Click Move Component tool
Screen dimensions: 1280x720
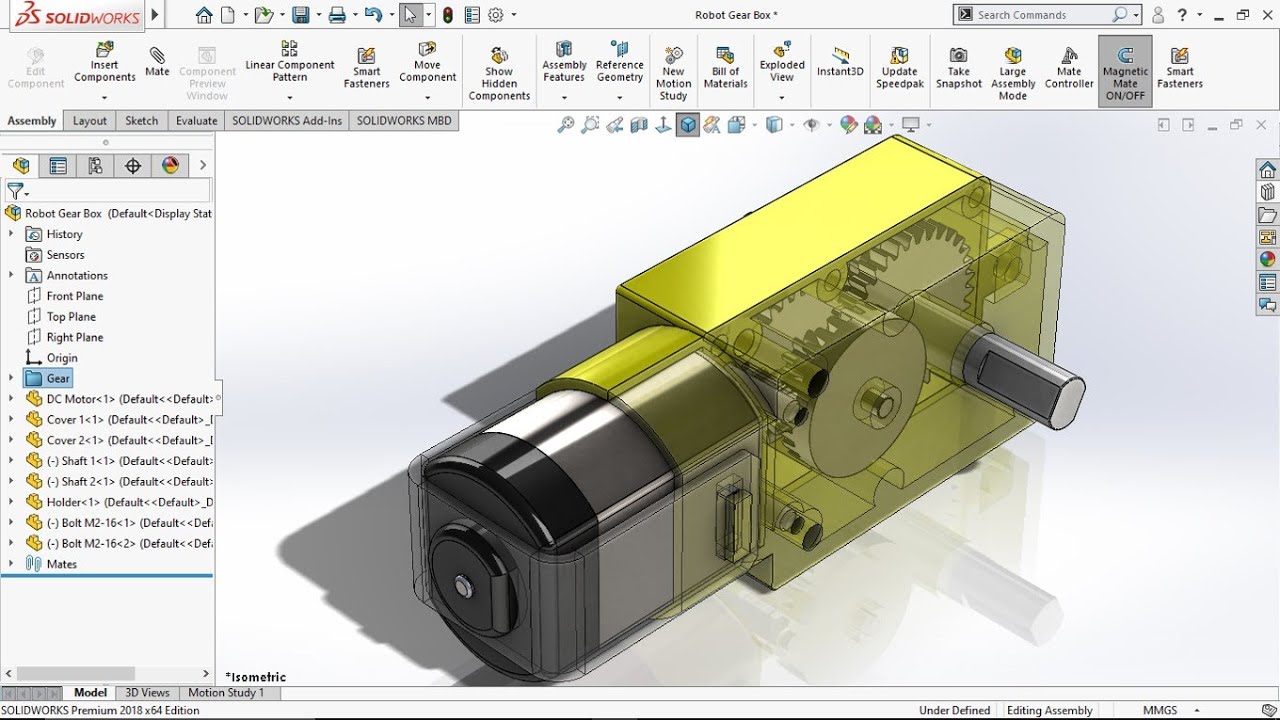427,64
